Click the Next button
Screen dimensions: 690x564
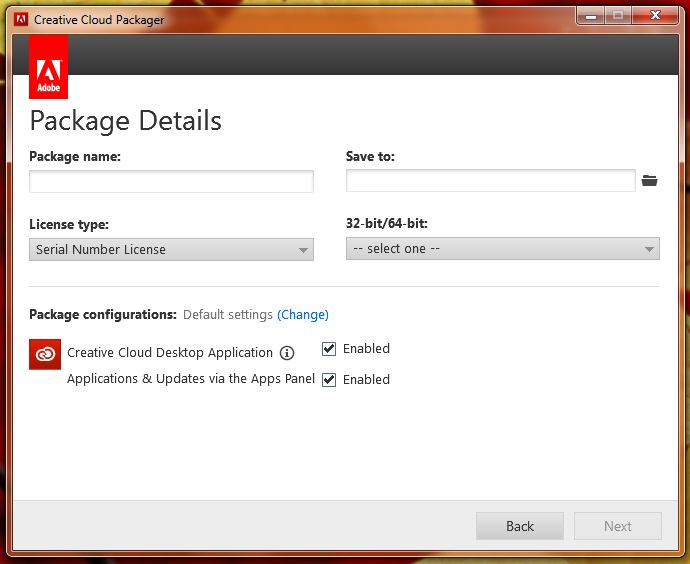coord(617,526)
